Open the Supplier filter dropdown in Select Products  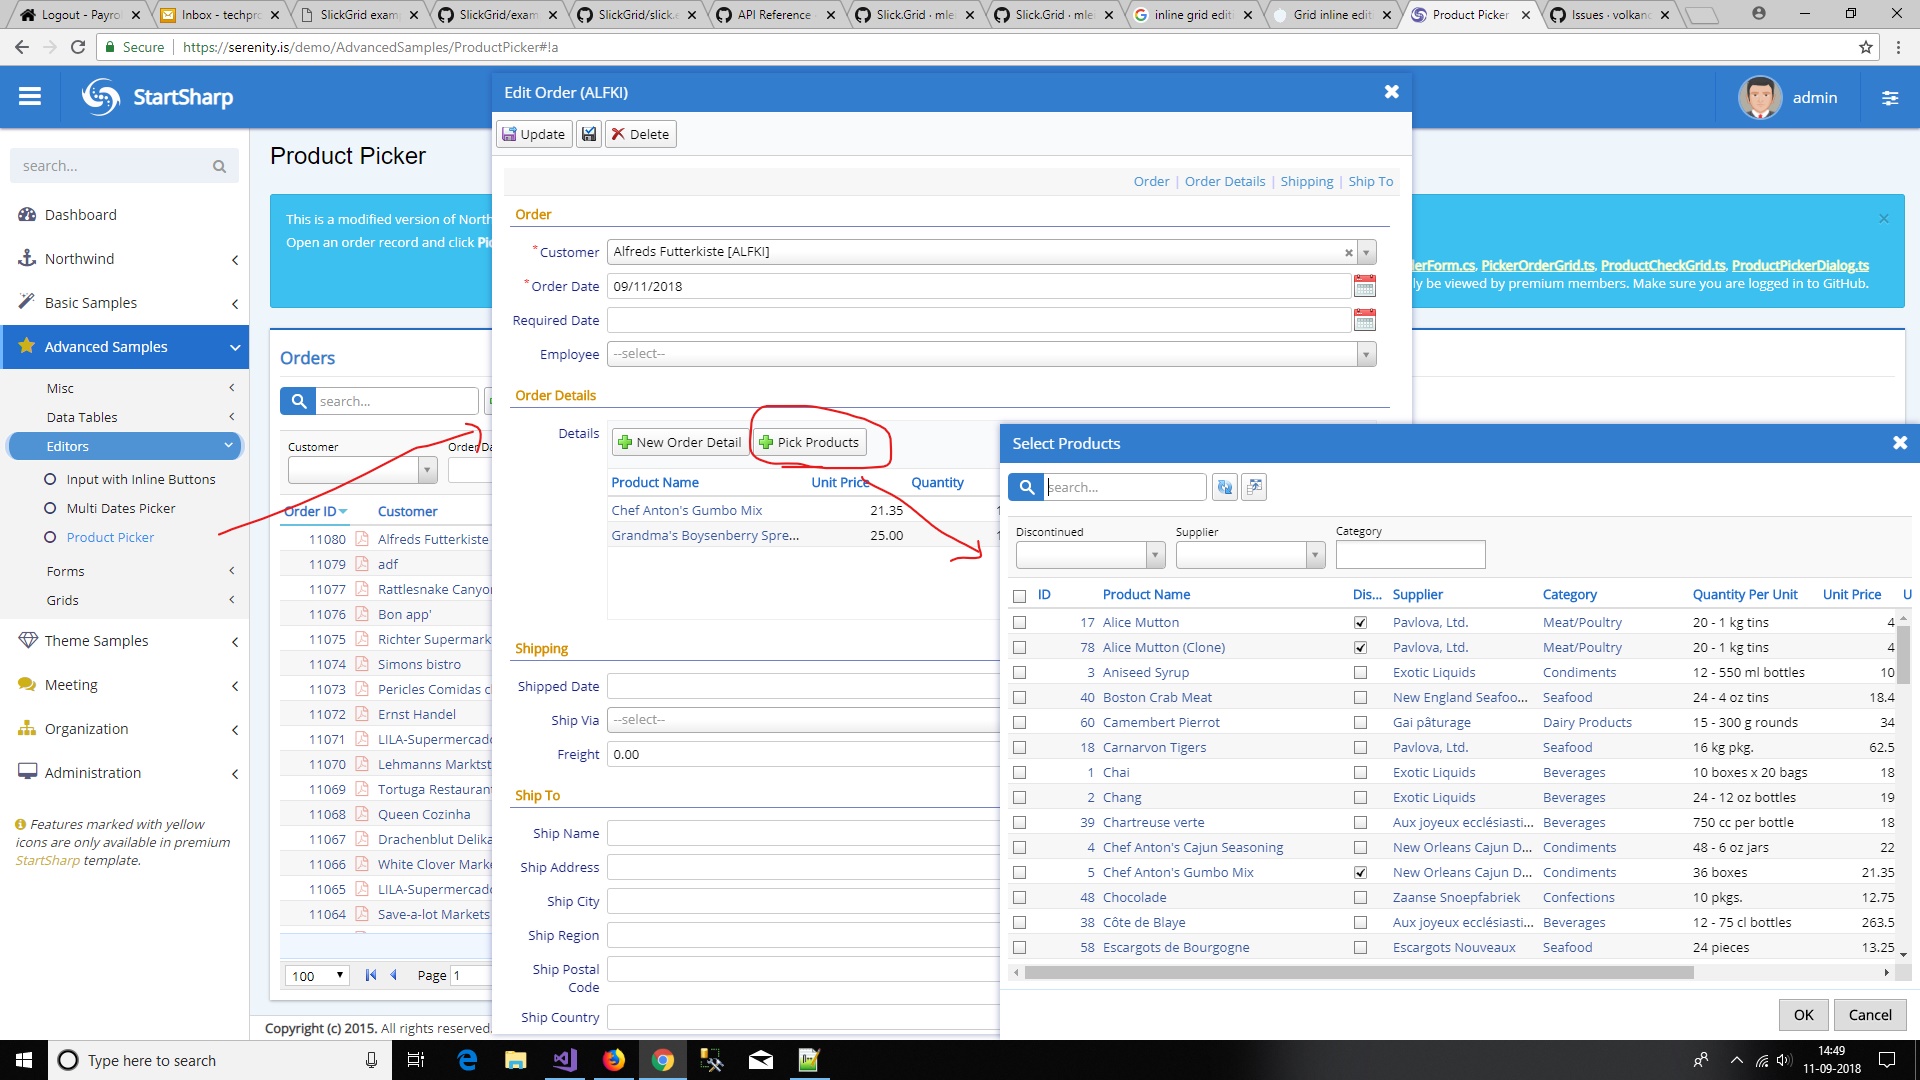1315,555
